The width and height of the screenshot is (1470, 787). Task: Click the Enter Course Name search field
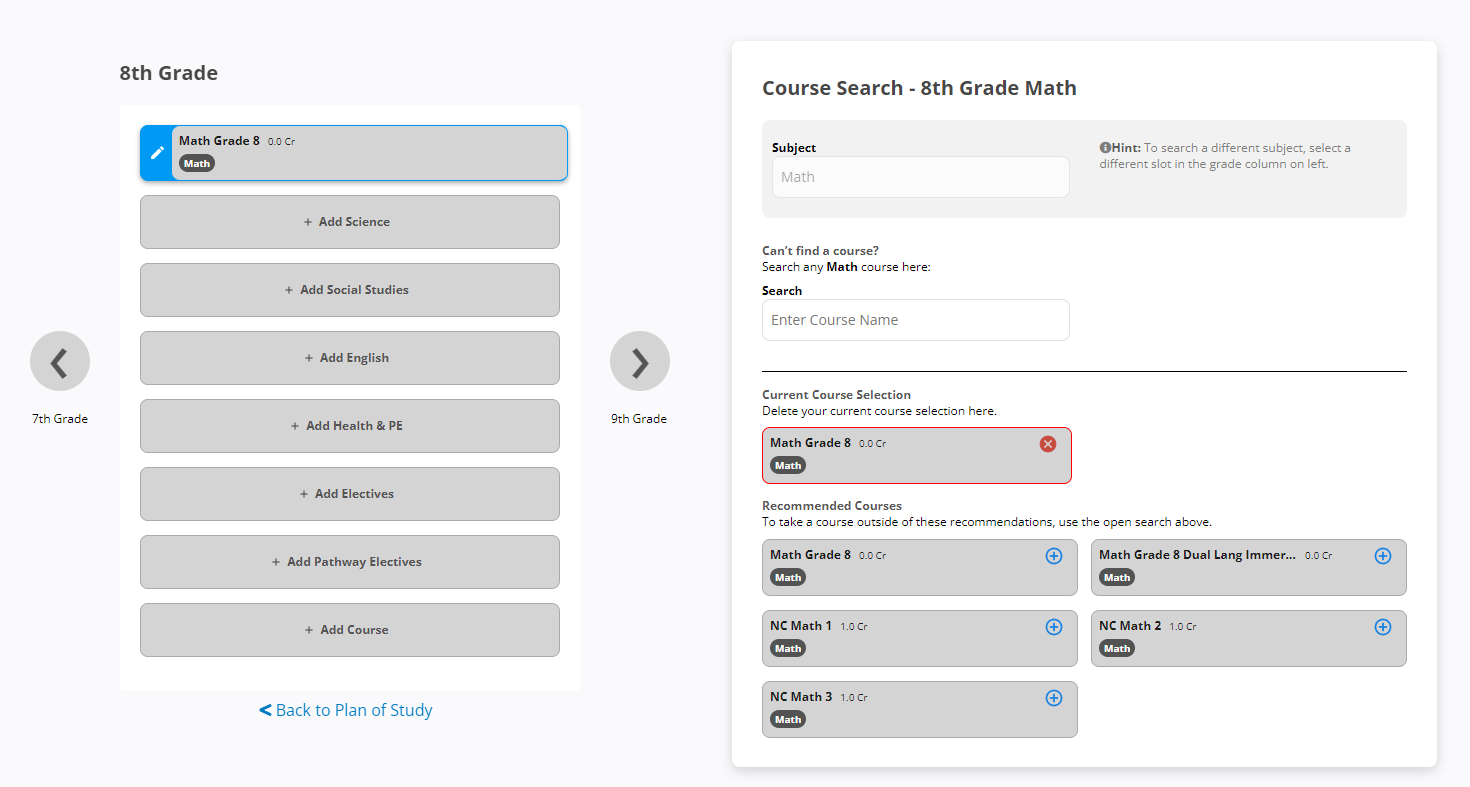(x=915, y=320)
